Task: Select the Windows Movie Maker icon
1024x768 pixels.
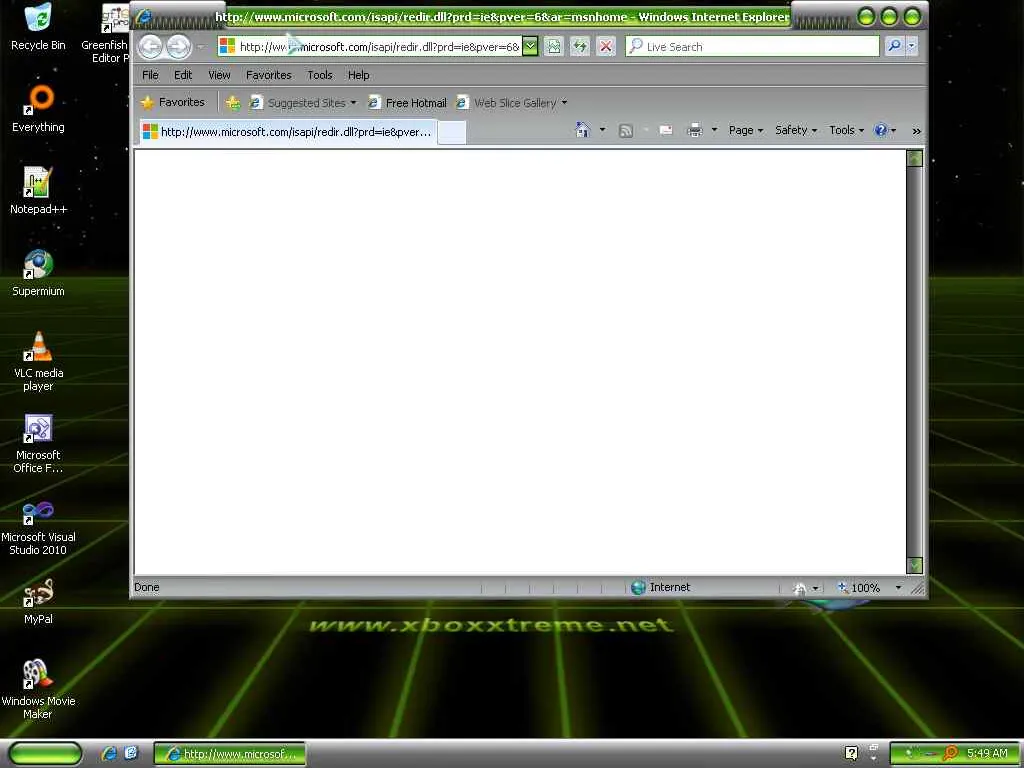Action: coord(38,690)
